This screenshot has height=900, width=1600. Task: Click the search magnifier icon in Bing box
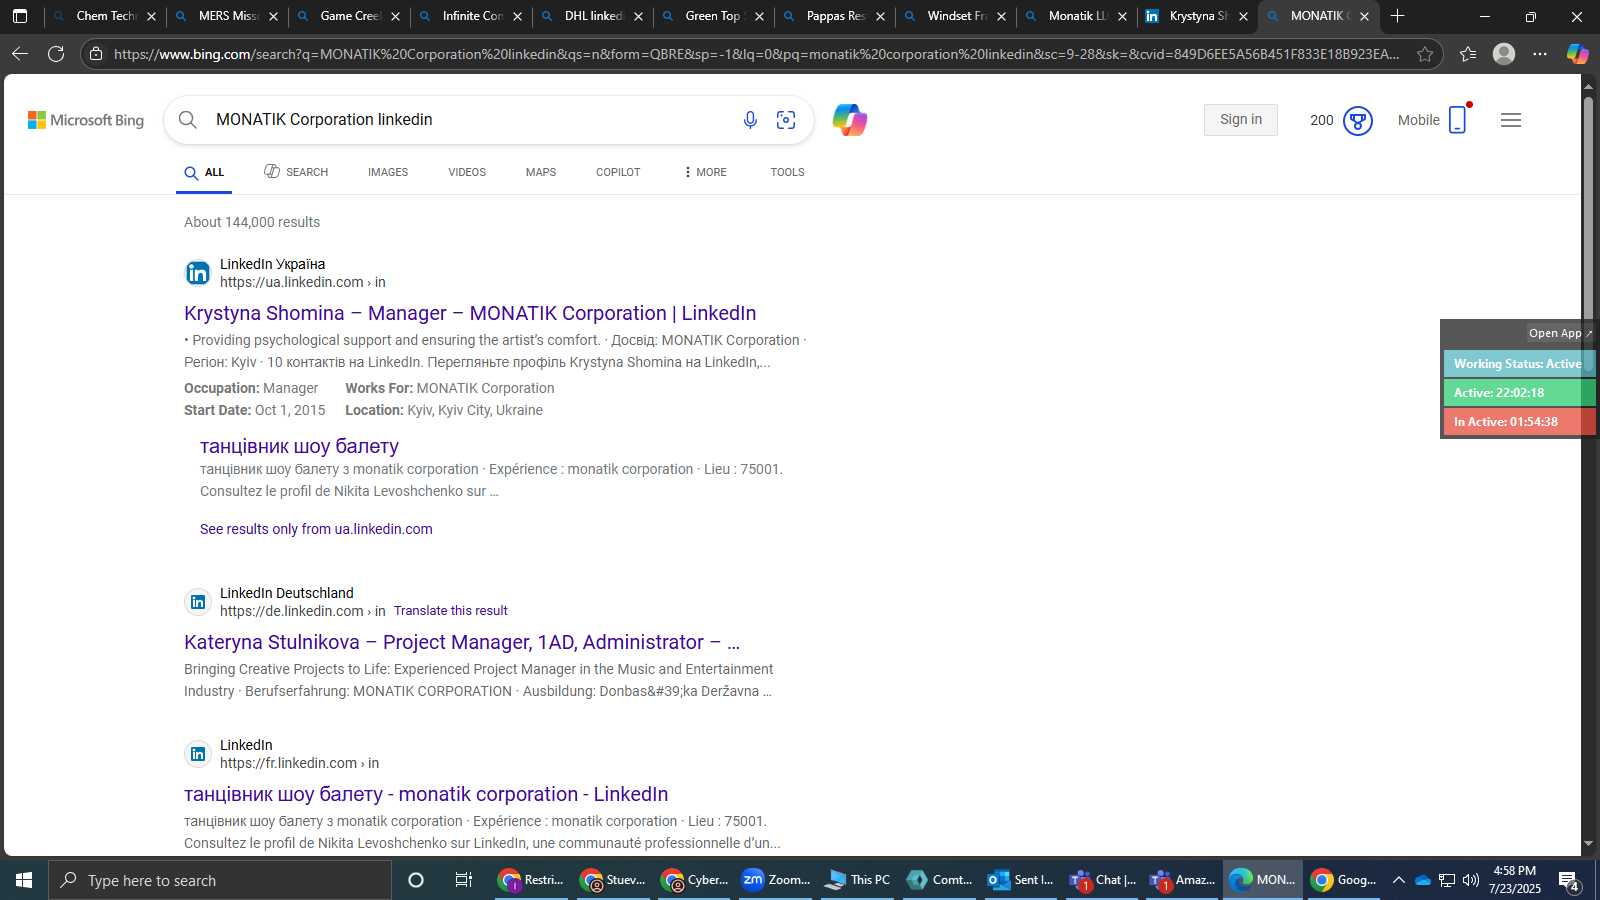[x=187, y=120]
